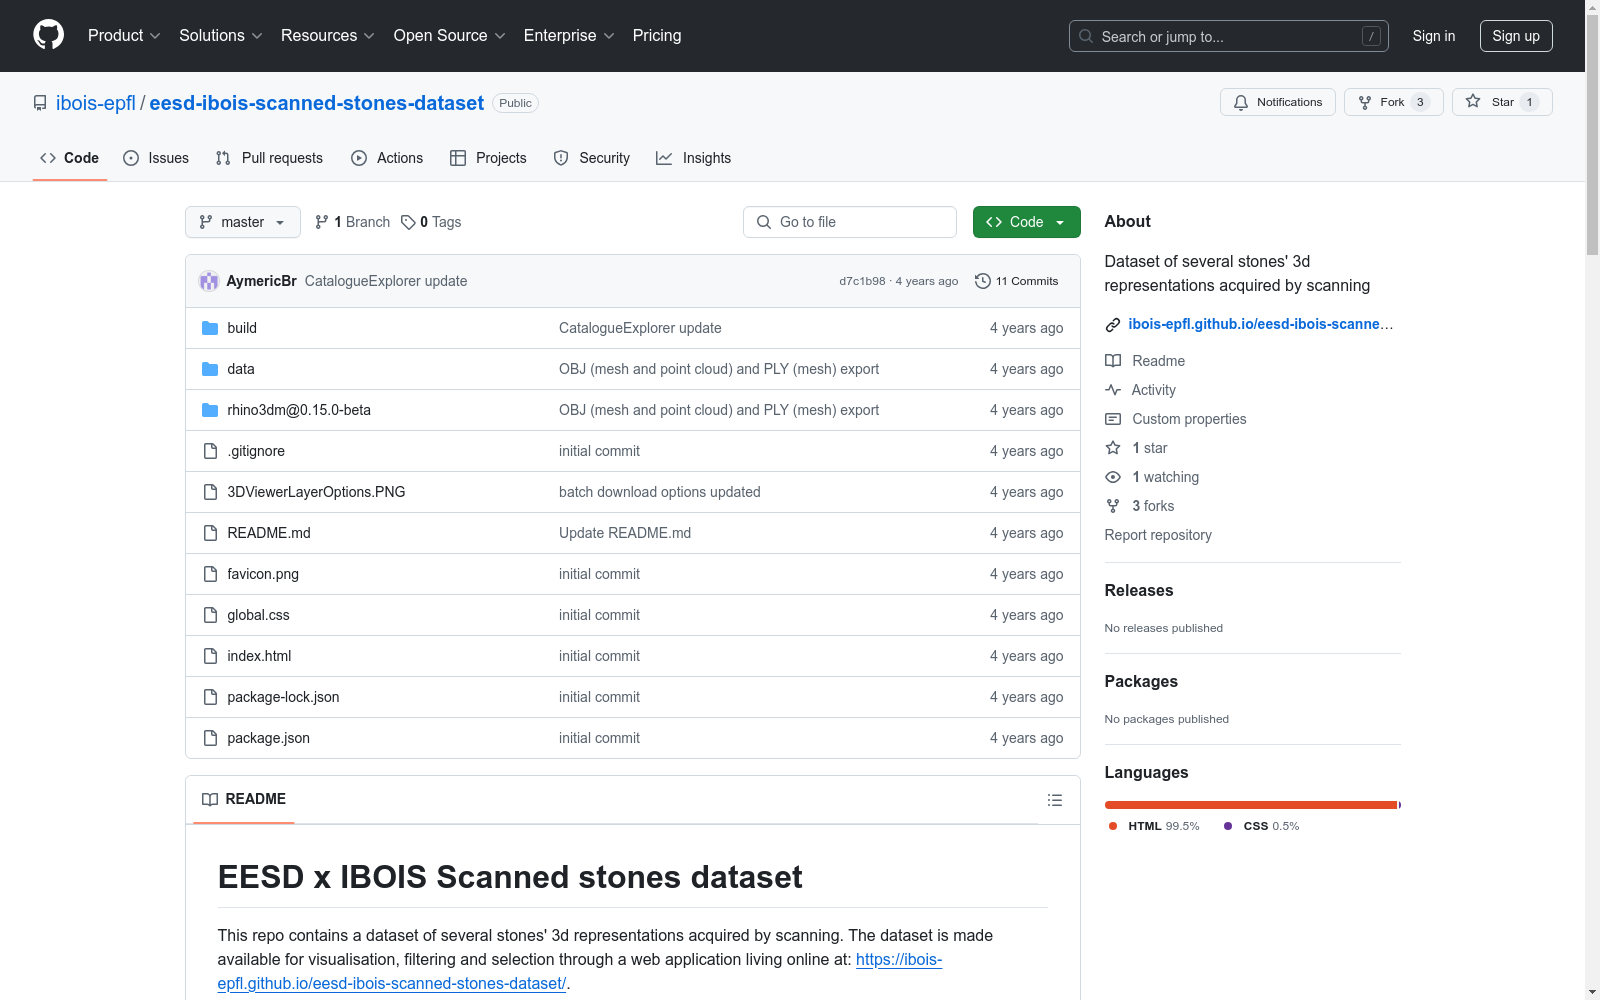Click the 'Search or jump to...' field

[1229, 36]
